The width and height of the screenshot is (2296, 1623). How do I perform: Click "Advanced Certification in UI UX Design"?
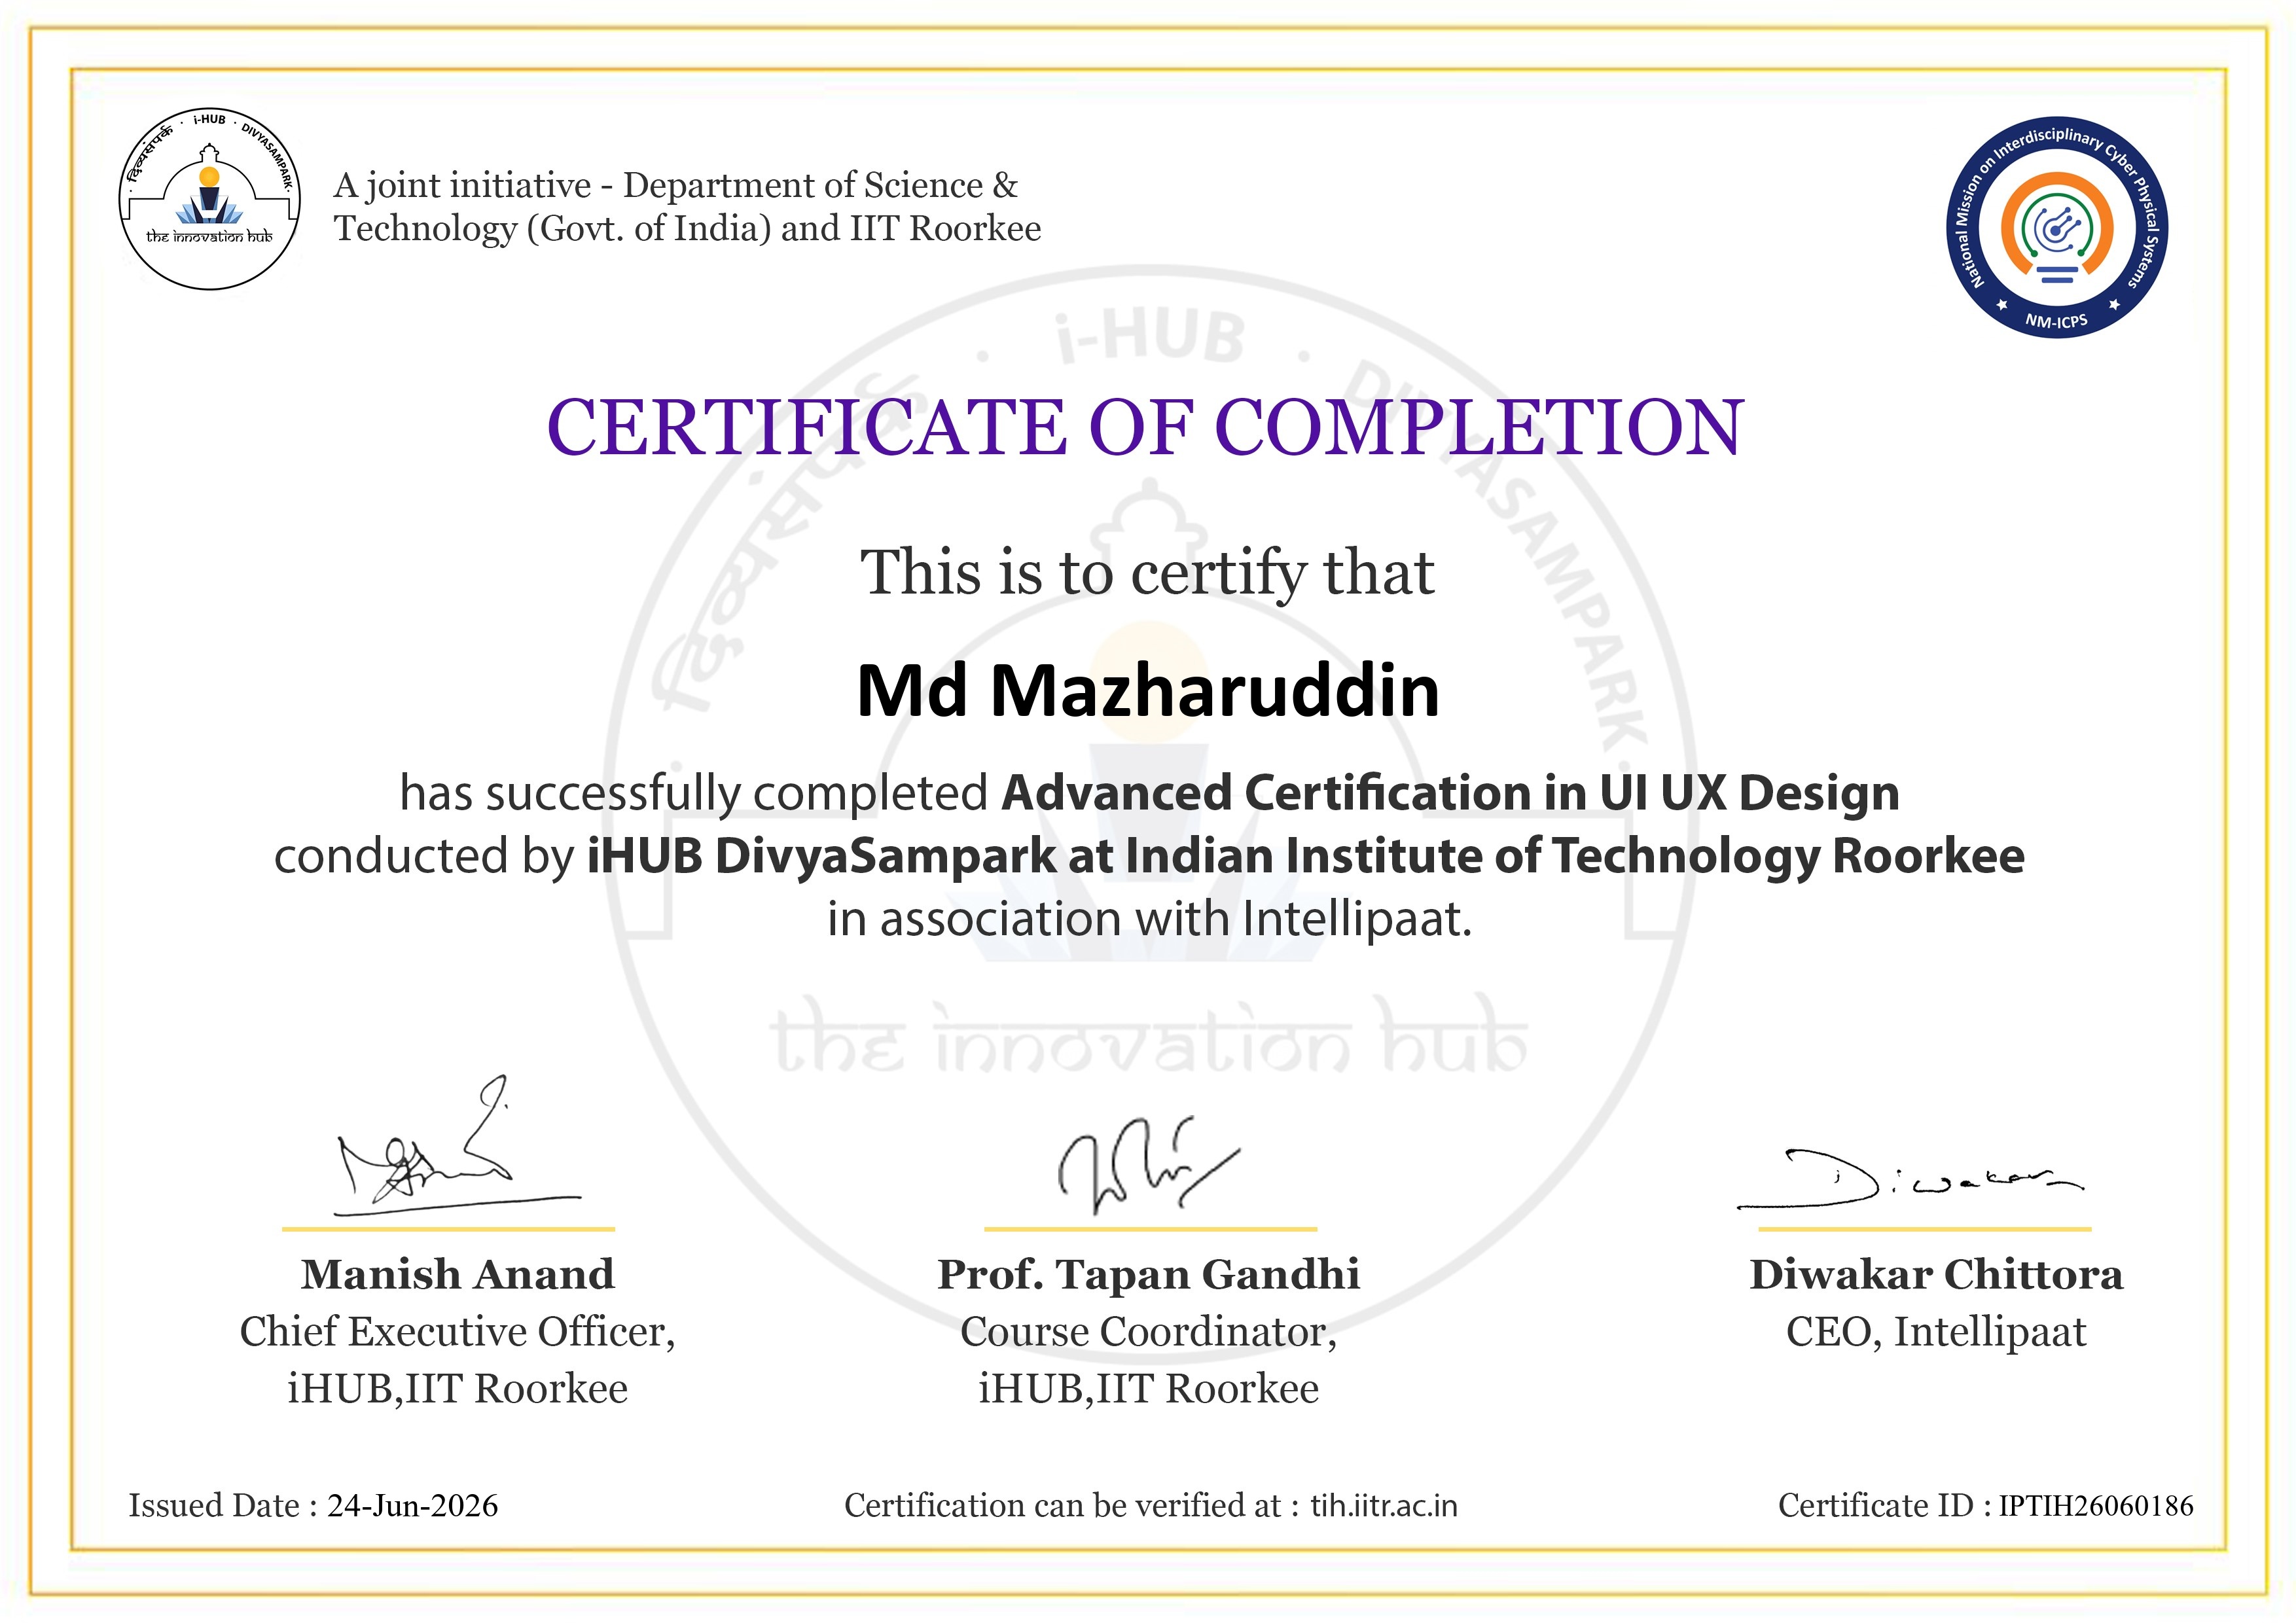point(1450,793)
